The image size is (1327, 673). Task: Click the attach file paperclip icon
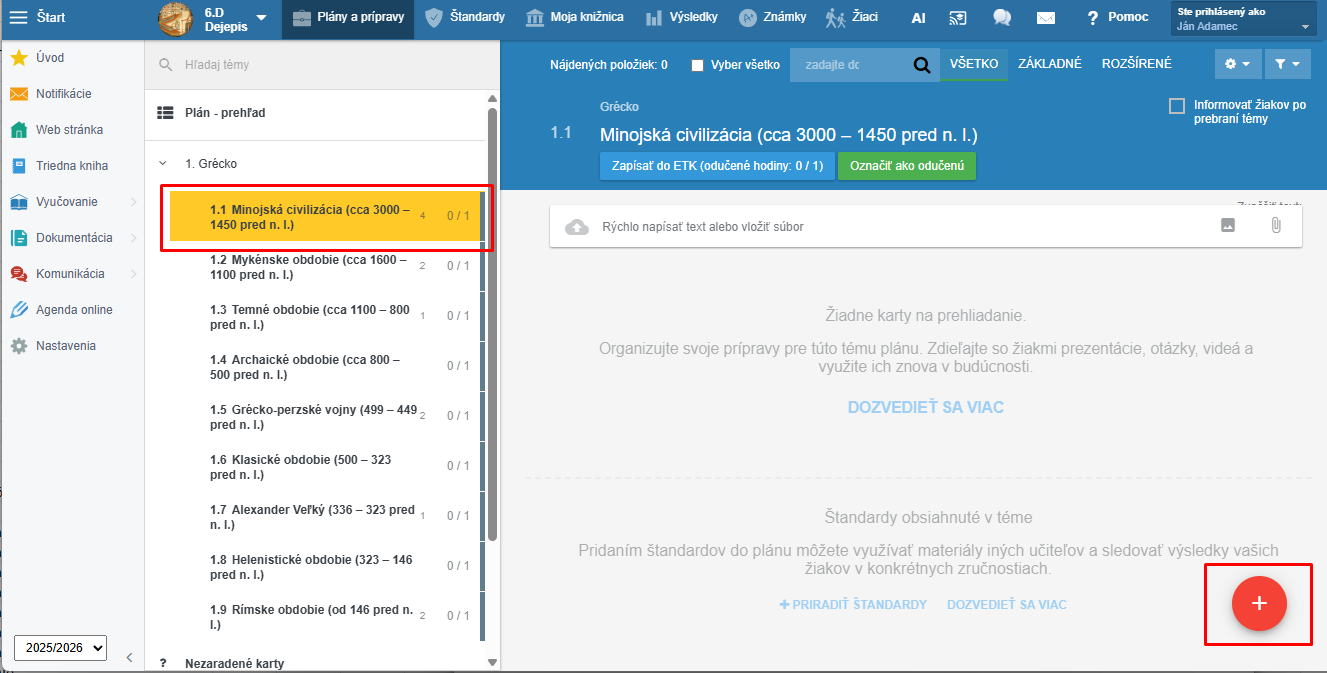click(x=1275, y=226)
